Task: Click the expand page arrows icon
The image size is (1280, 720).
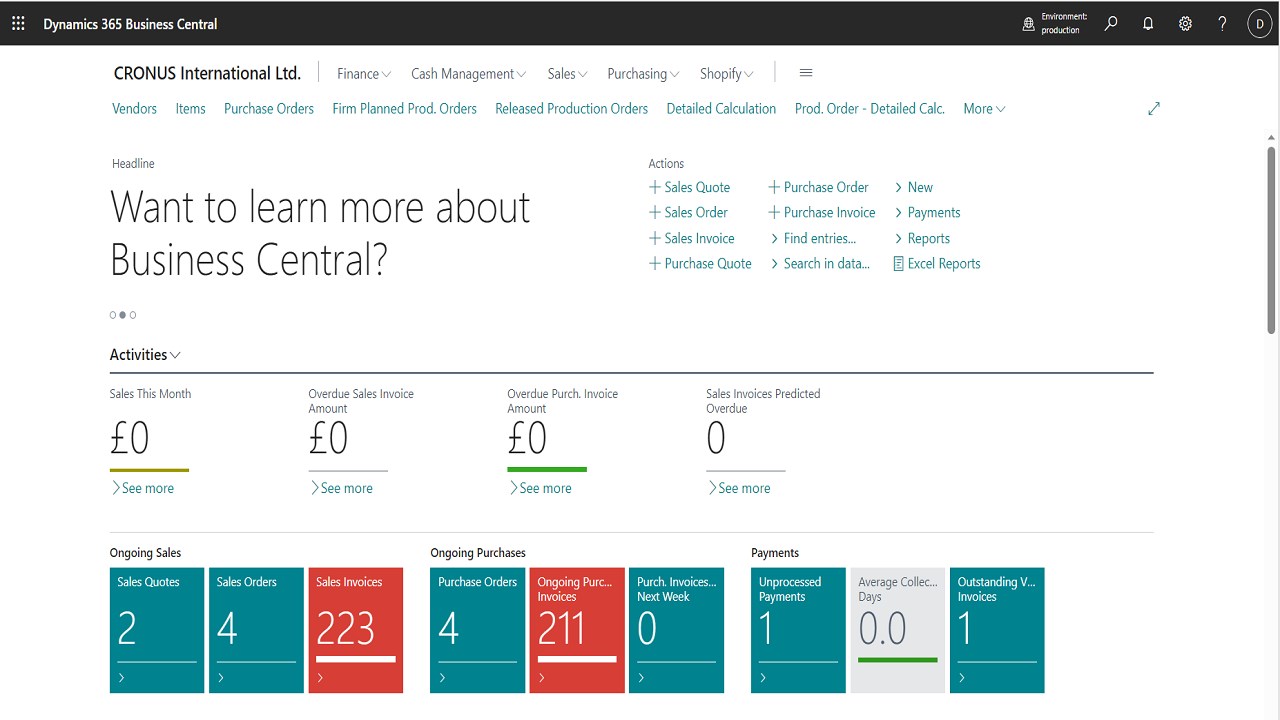Action: (x=1154, y=109)
